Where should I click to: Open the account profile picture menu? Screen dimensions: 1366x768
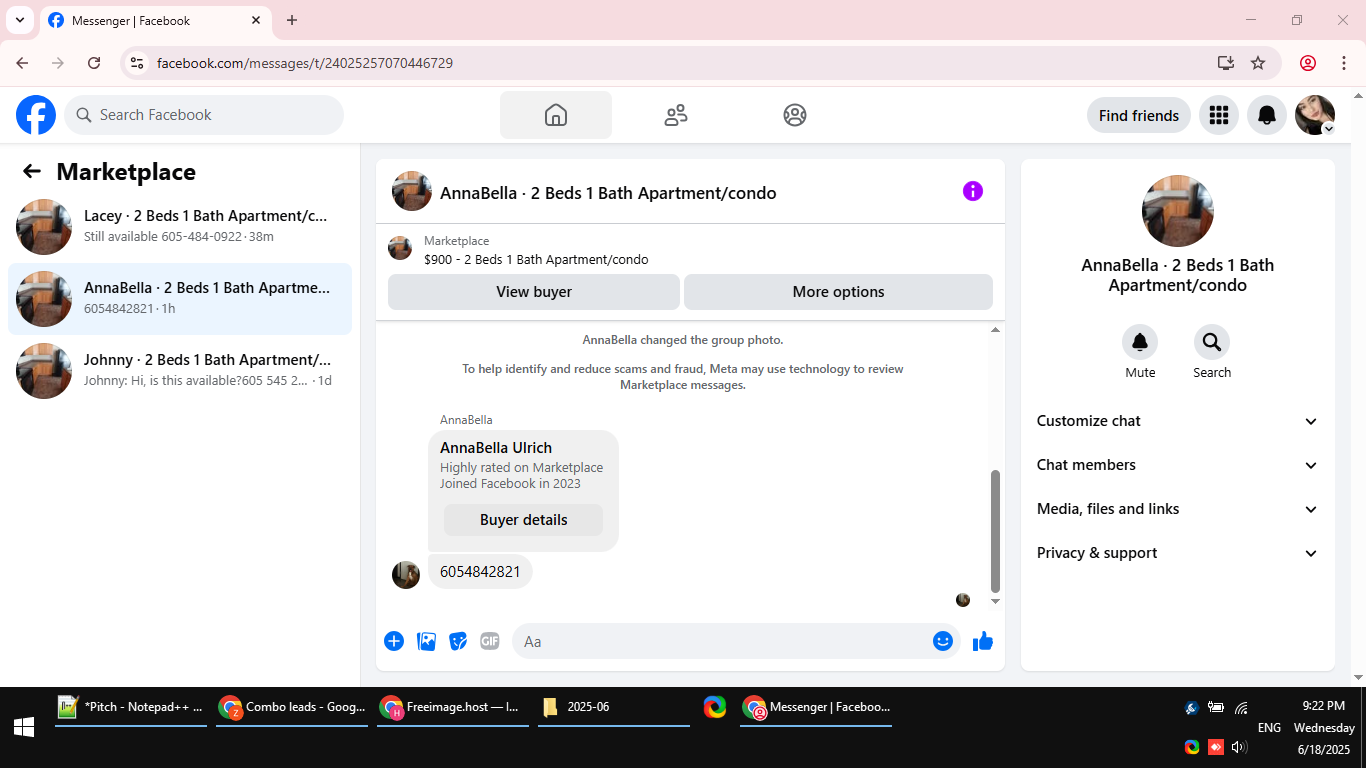1315,115
